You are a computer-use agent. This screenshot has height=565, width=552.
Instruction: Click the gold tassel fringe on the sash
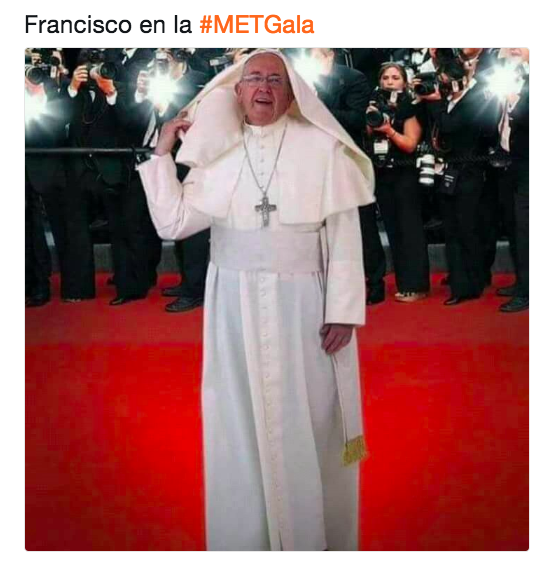point(354,450)
